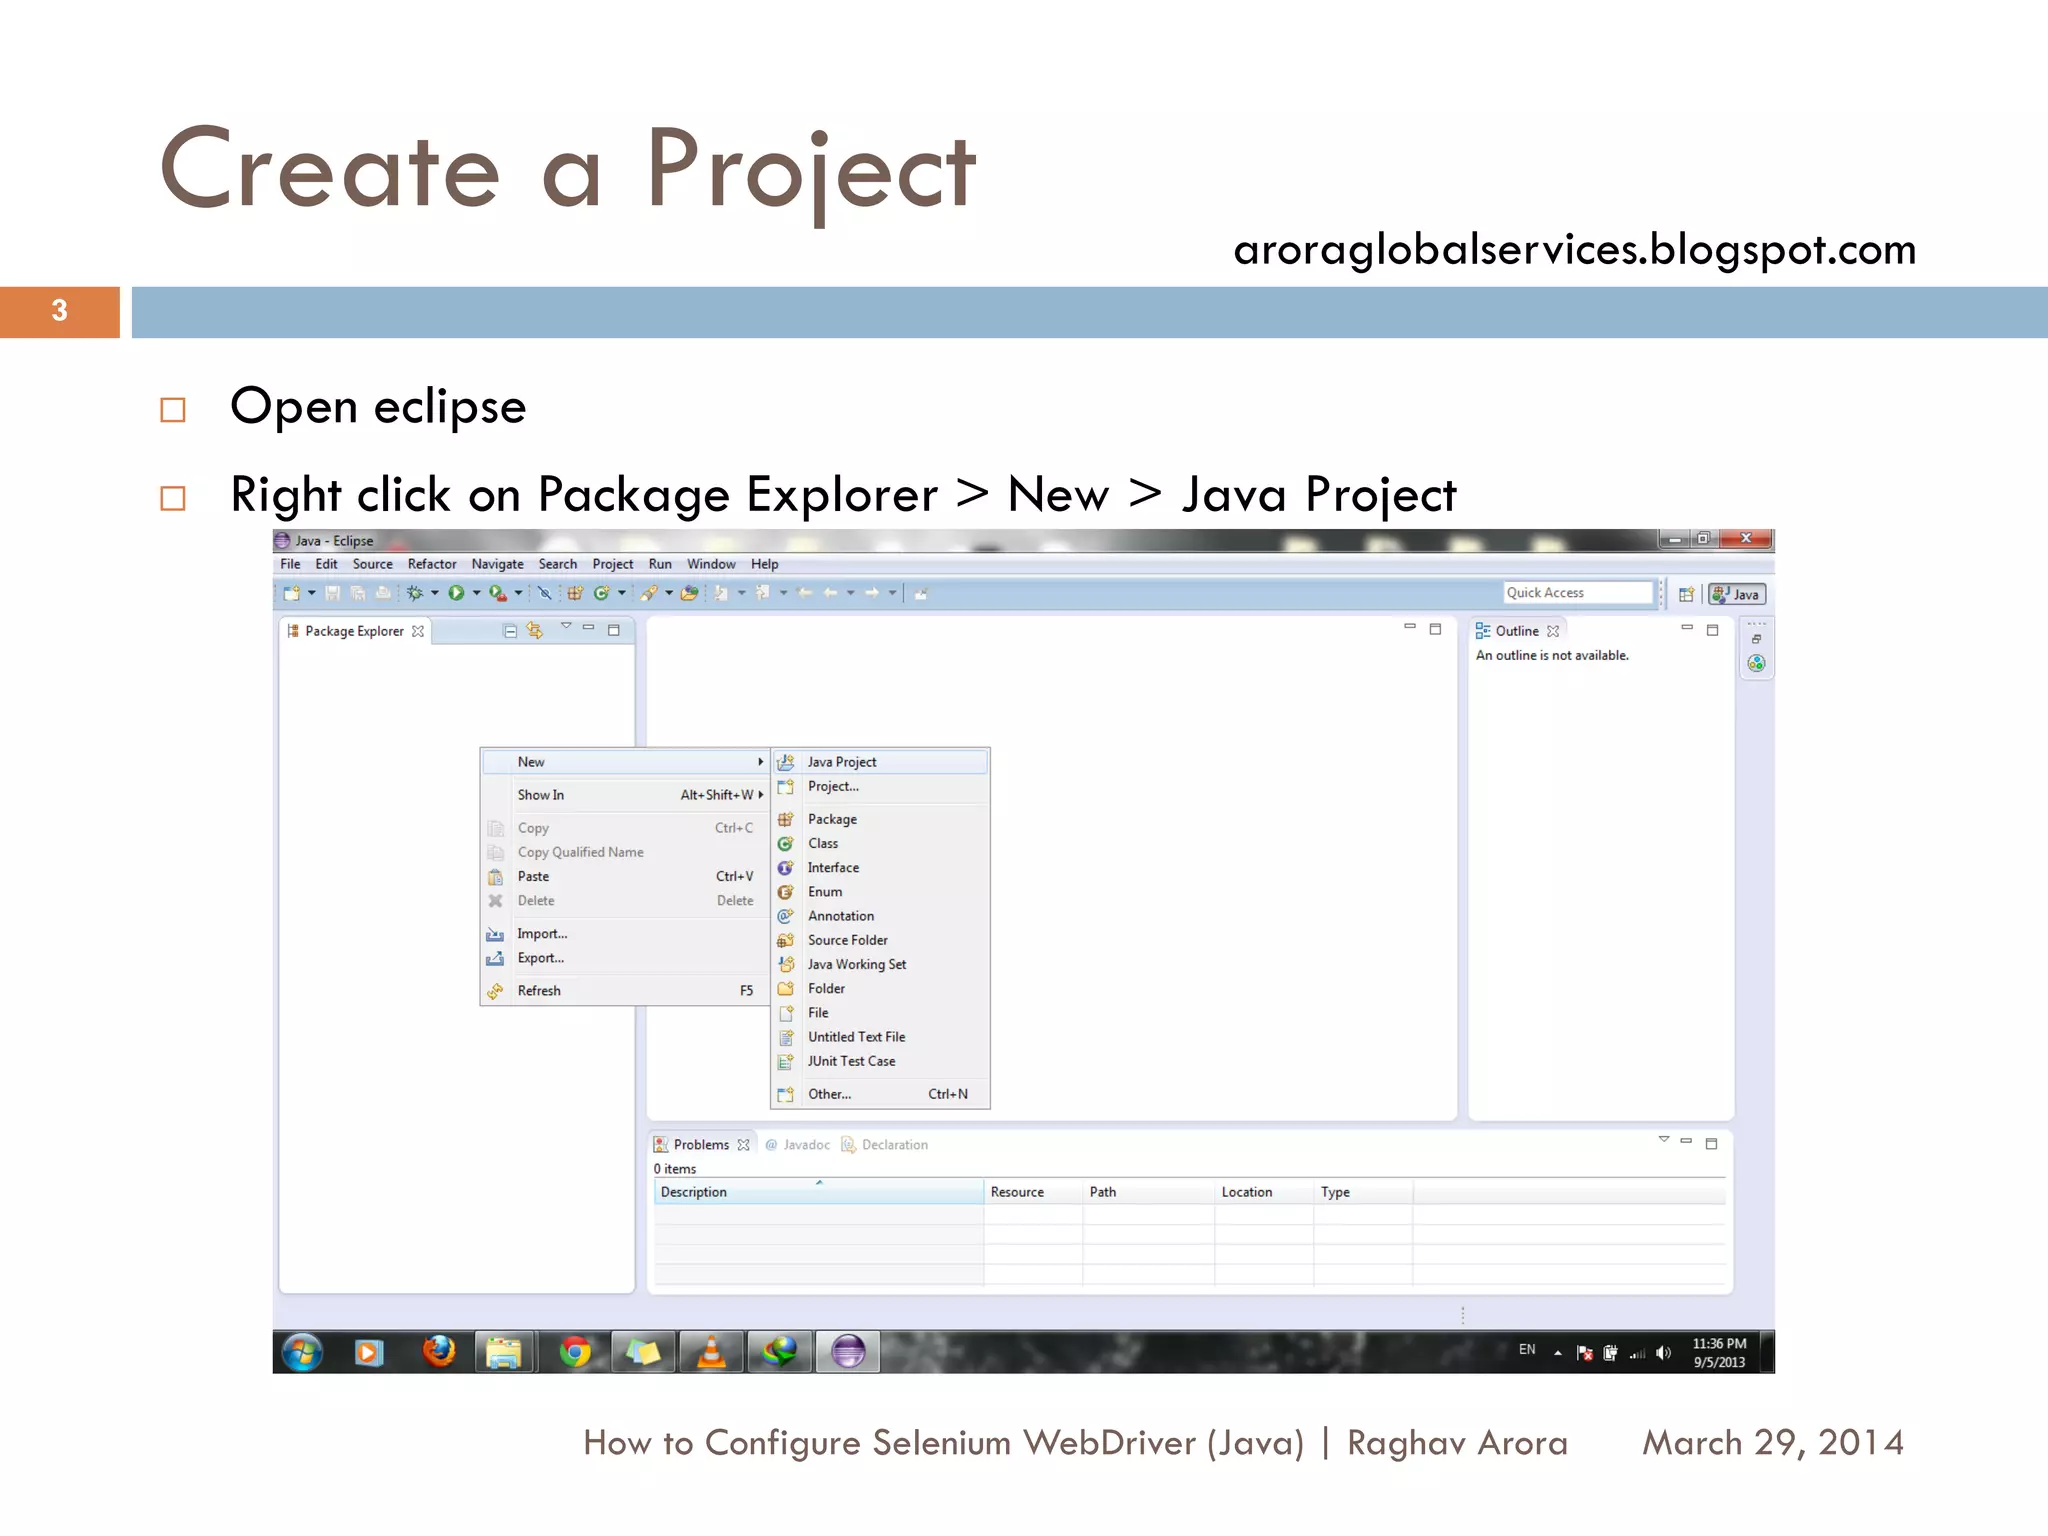Click the New wizard toolbar icon
Viewport: 2048px width, 1536px height.
point(292,593)
